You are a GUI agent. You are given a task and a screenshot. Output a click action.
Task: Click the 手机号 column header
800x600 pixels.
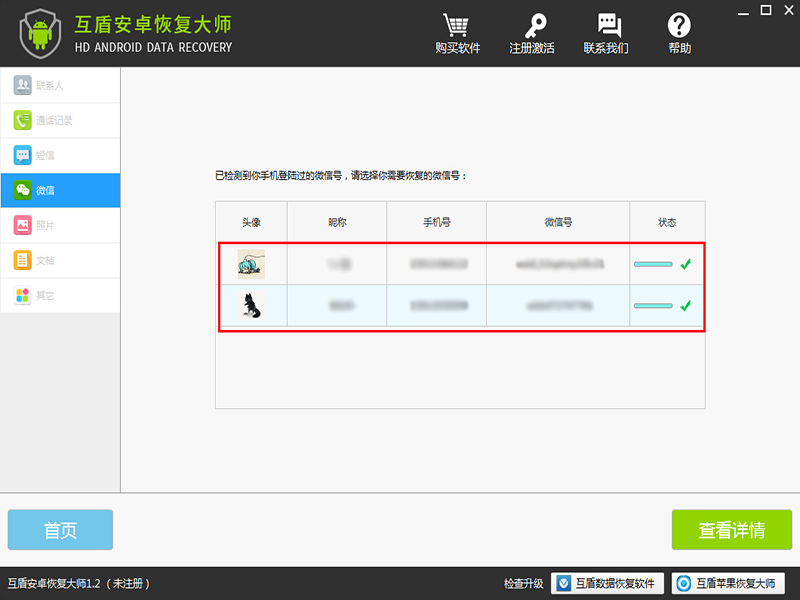click(x=437, y=222)
